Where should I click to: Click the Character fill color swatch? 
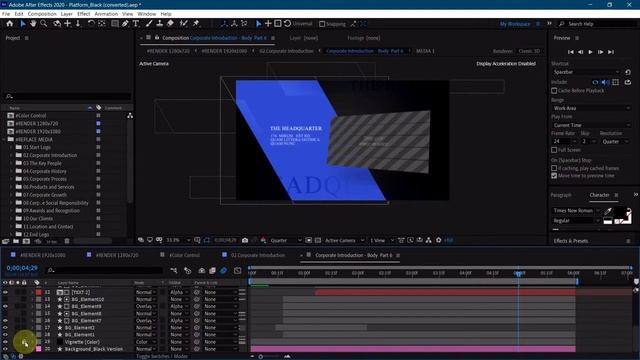(620, 212)
